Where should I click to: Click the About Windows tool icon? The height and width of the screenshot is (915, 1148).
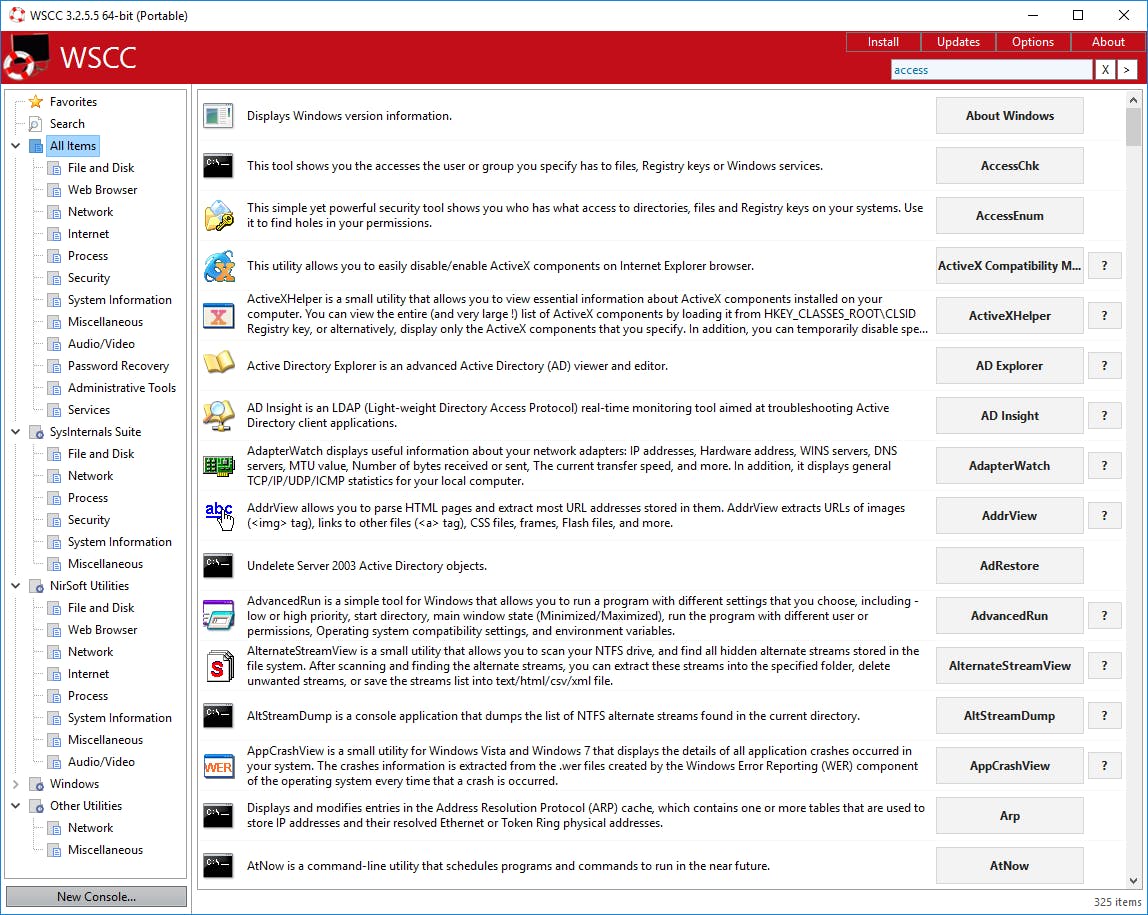218,116
